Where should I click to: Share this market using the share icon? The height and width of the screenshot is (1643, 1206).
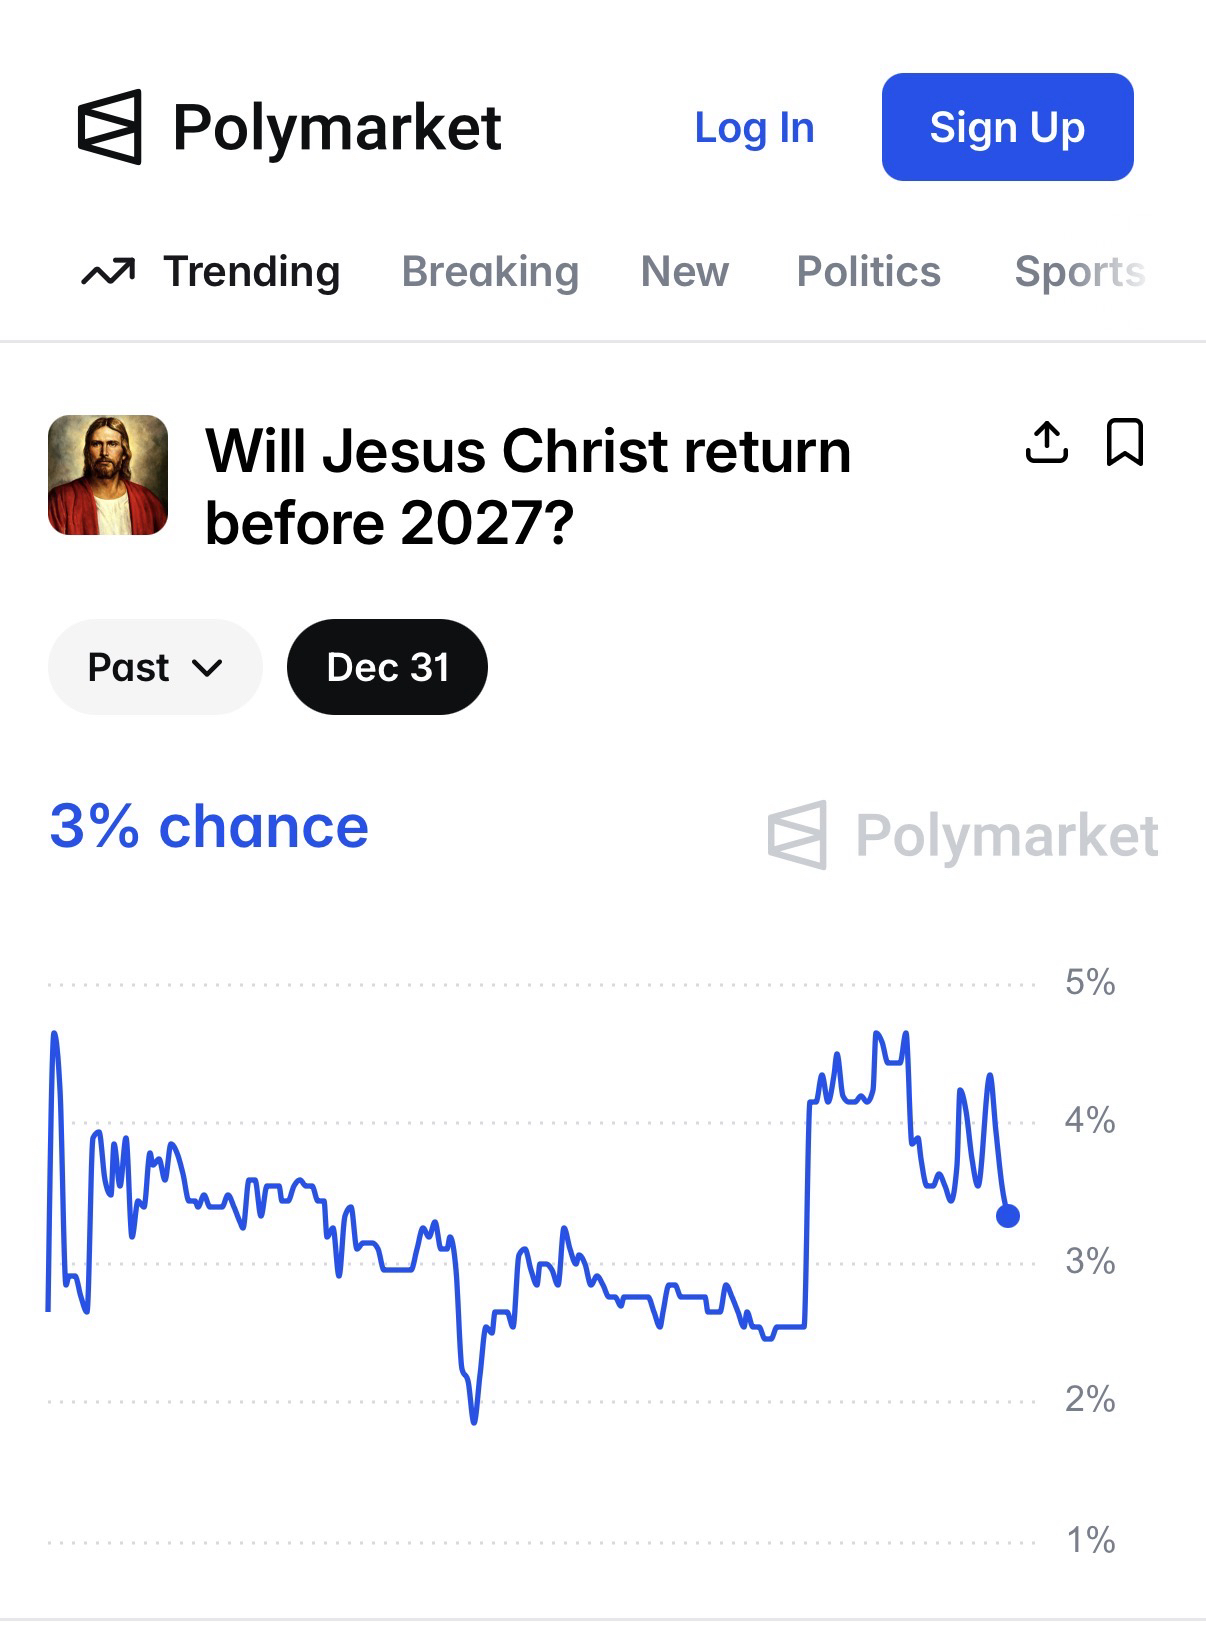pyautogui.click(x=1047, y=442)
